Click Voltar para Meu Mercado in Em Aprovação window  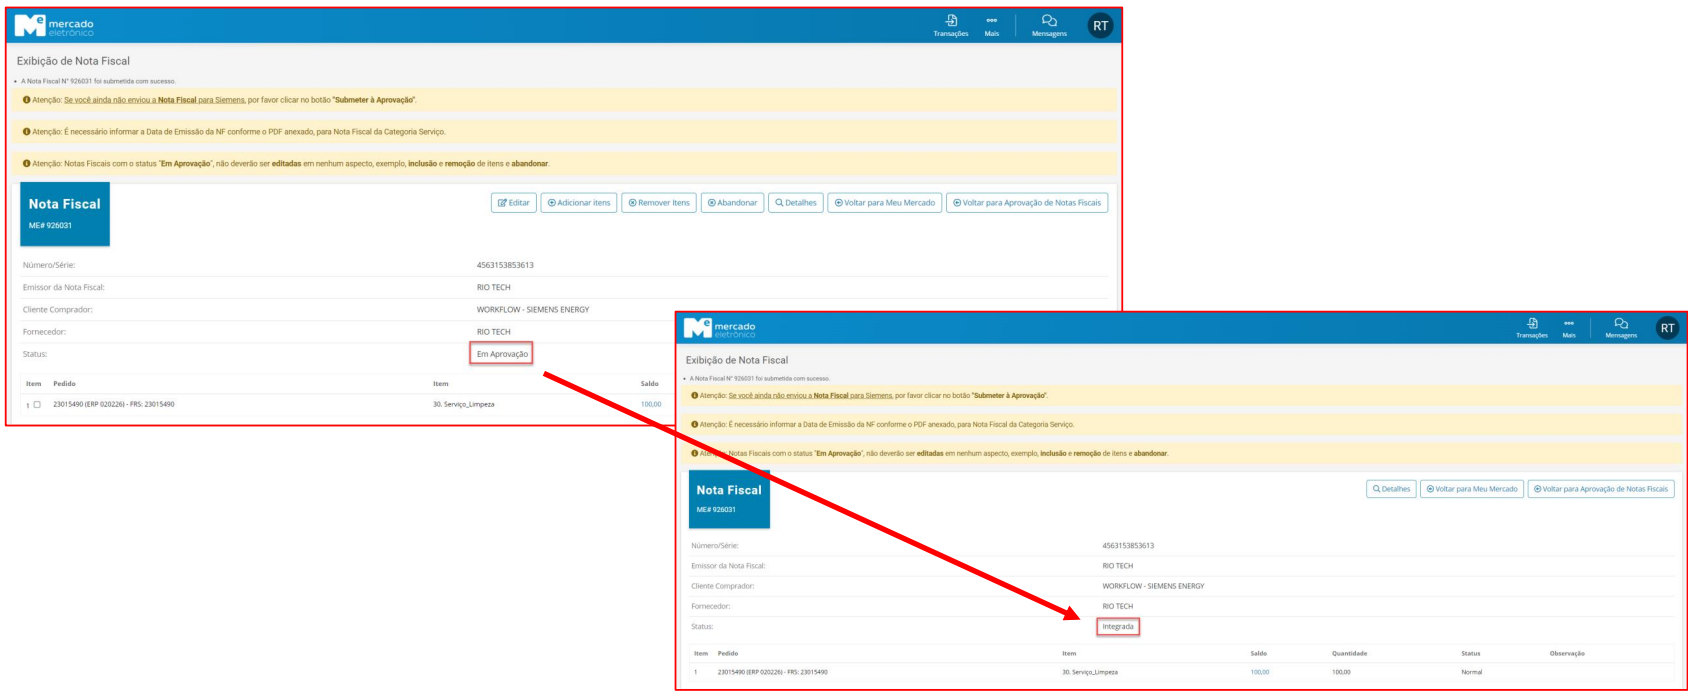coord(885,203)
